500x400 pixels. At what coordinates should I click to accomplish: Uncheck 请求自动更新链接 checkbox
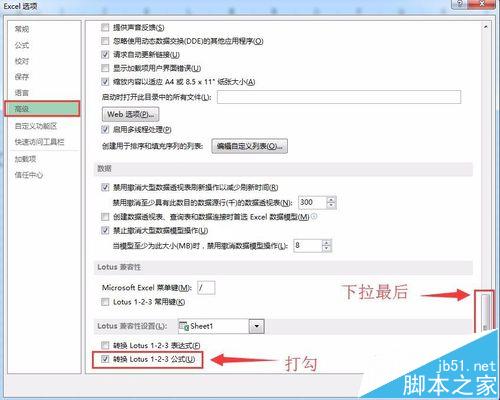point(105,54)
